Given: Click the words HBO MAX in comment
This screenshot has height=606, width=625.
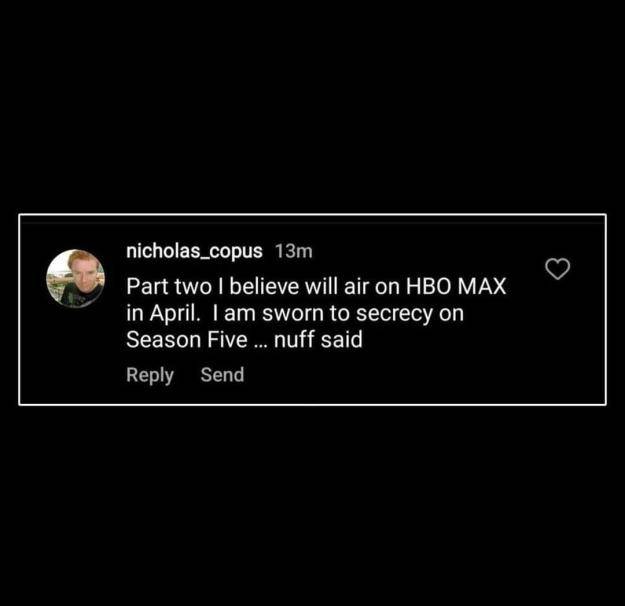Looking at the screenshot, I should [456, 286].
